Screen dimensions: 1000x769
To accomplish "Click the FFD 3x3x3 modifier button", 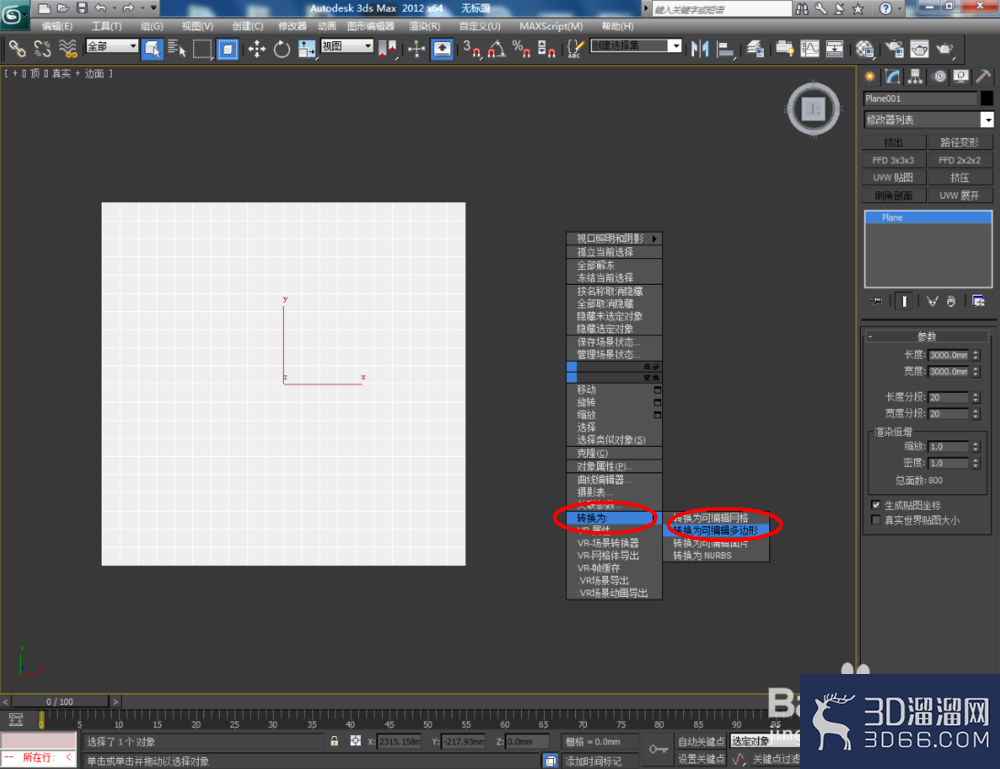I will click(x=893, y=160).
